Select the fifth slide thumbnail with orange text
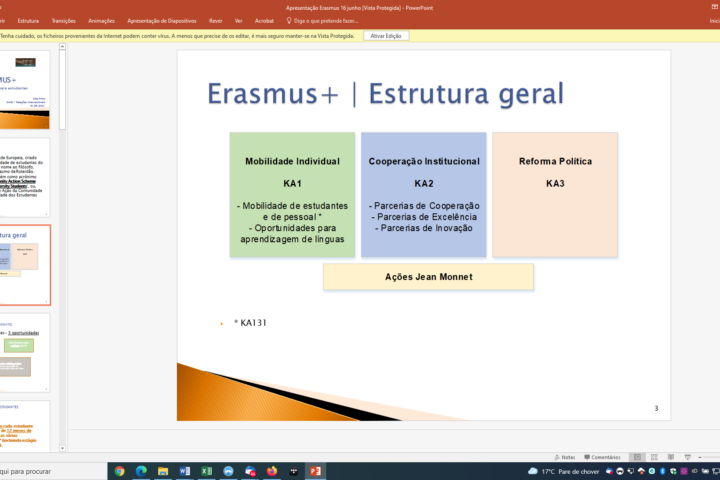720x480 pixels. tap(25, 426)
